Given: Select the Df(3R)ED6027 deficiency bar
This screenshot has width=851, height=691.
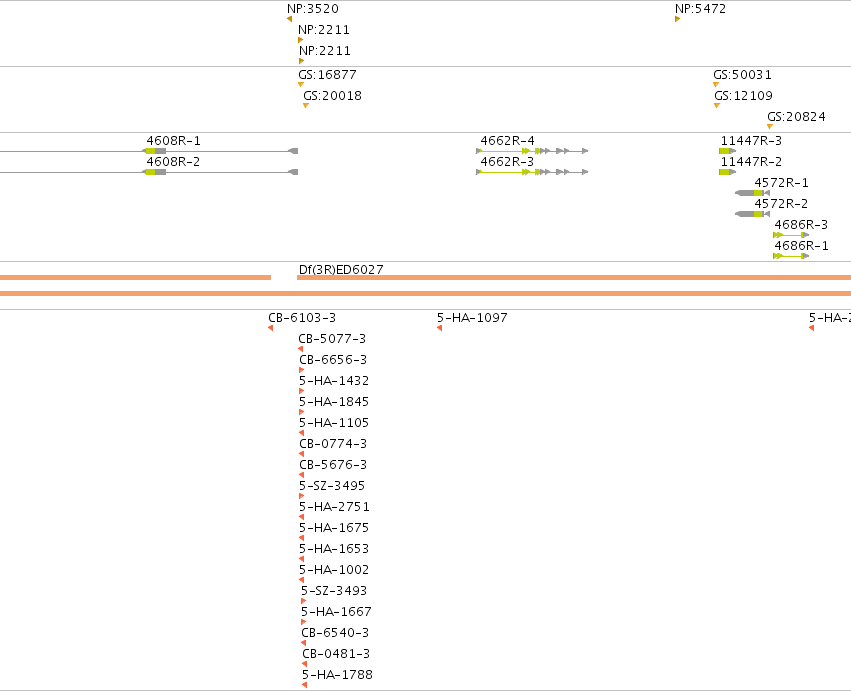Looking at the screenshot, I should coord(574,277).
